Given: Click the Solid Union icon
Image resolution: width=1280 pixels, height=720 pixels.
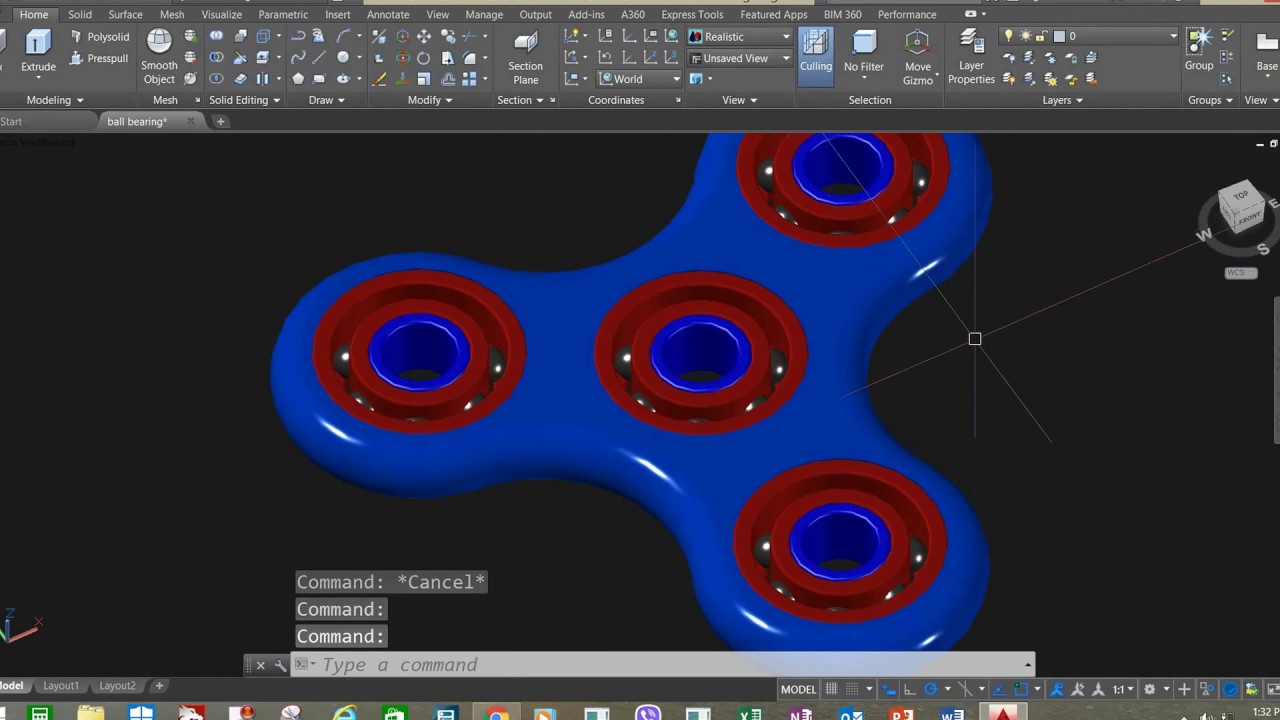Looking at the screenshot, I should pyautogui.click(x=216, y=35).
